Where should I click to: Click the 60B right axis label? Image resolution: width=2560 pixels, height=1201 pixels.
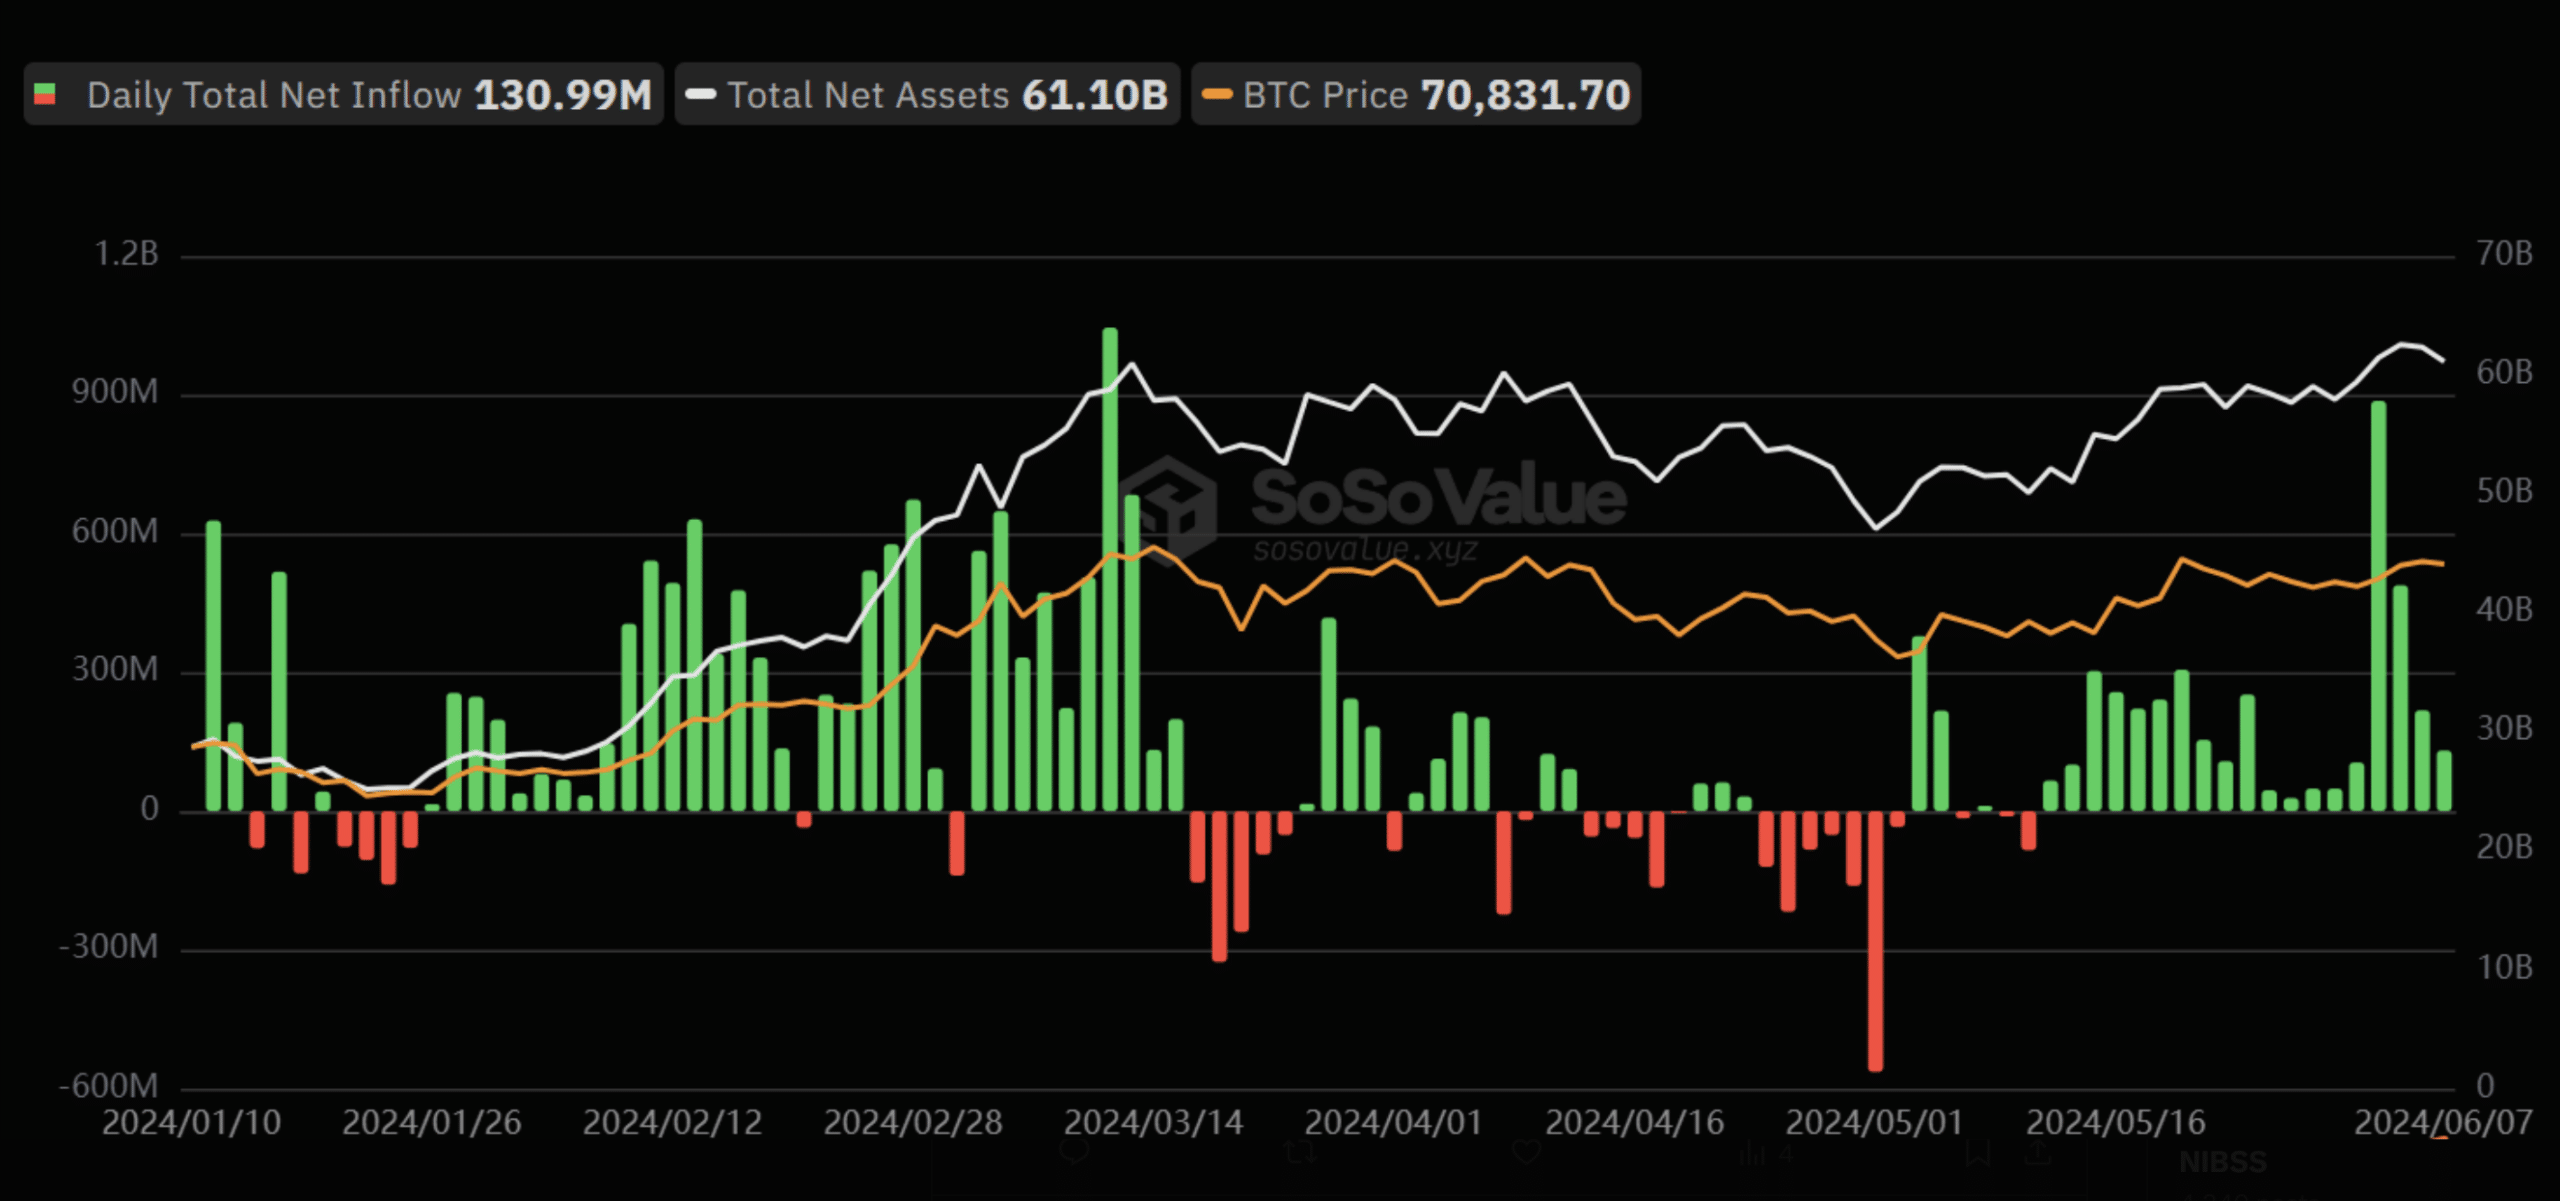pos(2505,373)
